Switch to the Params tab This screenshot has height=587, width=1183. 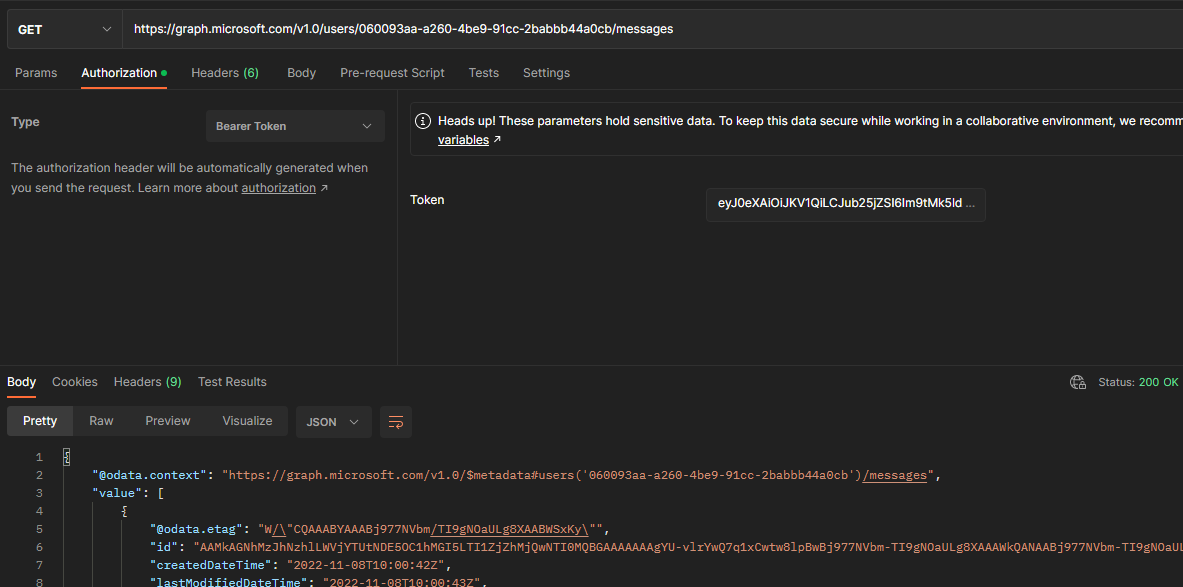(35, 73)
